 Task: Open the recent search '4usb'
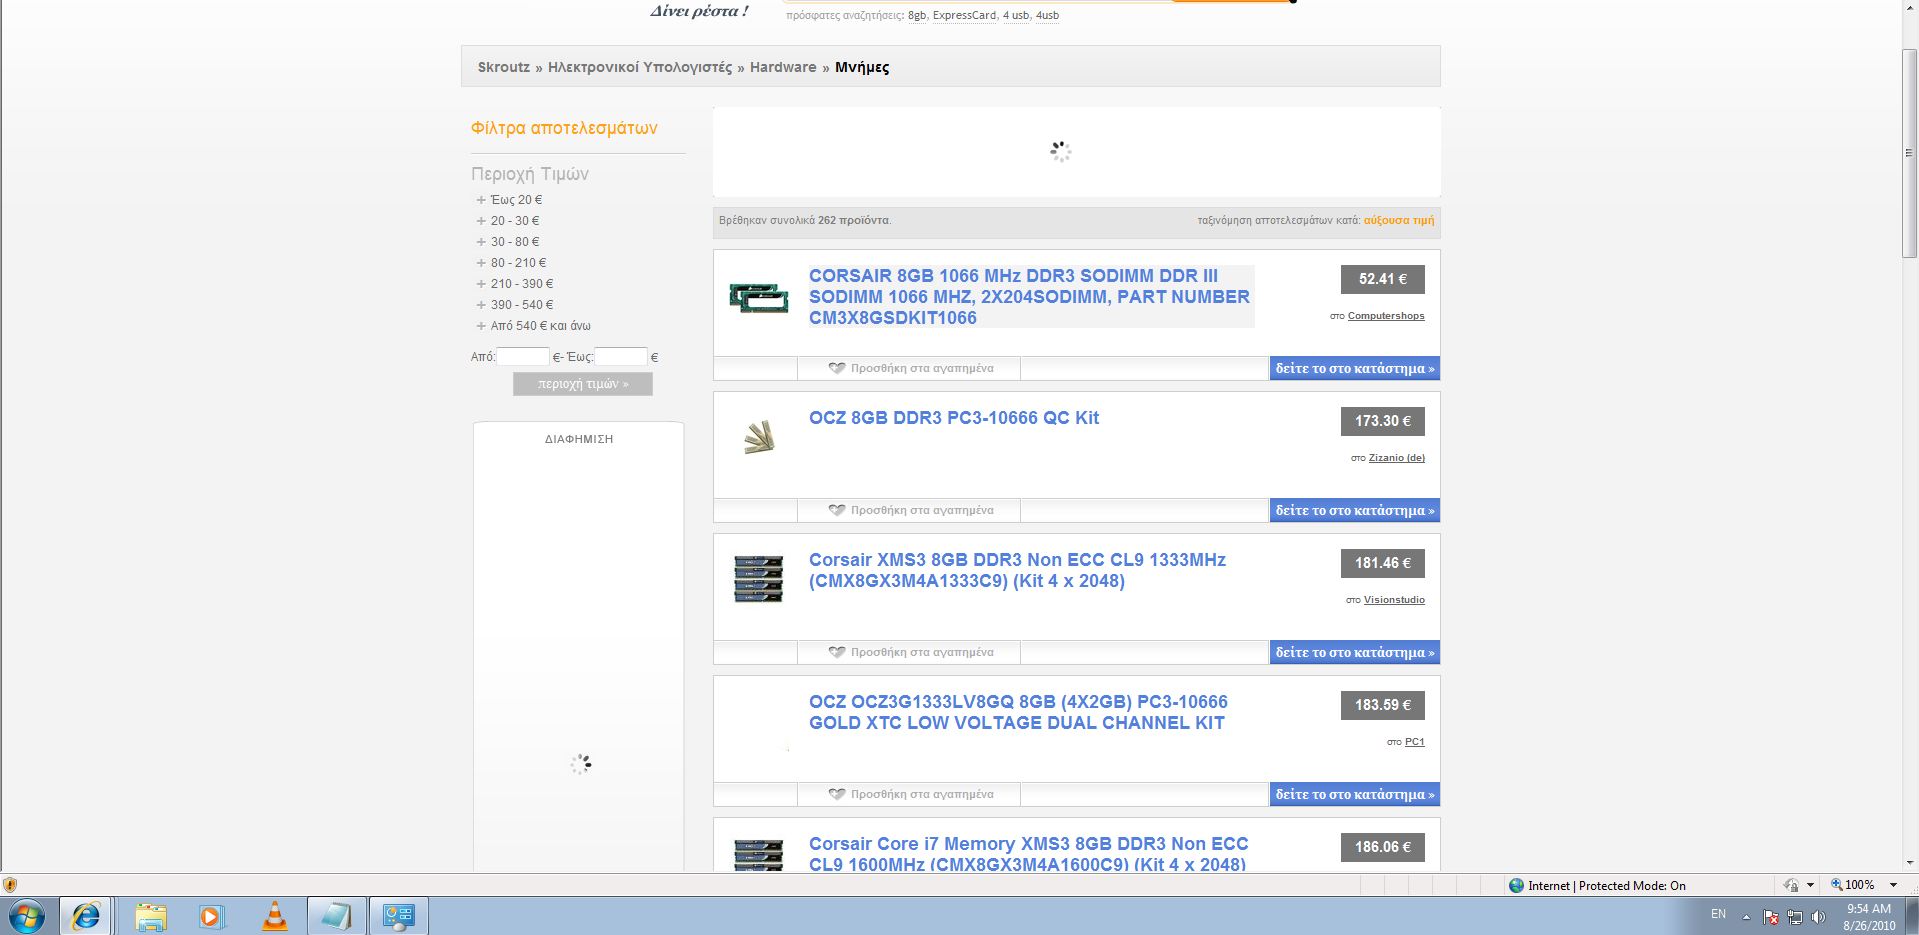click(x=1047, y=15)
